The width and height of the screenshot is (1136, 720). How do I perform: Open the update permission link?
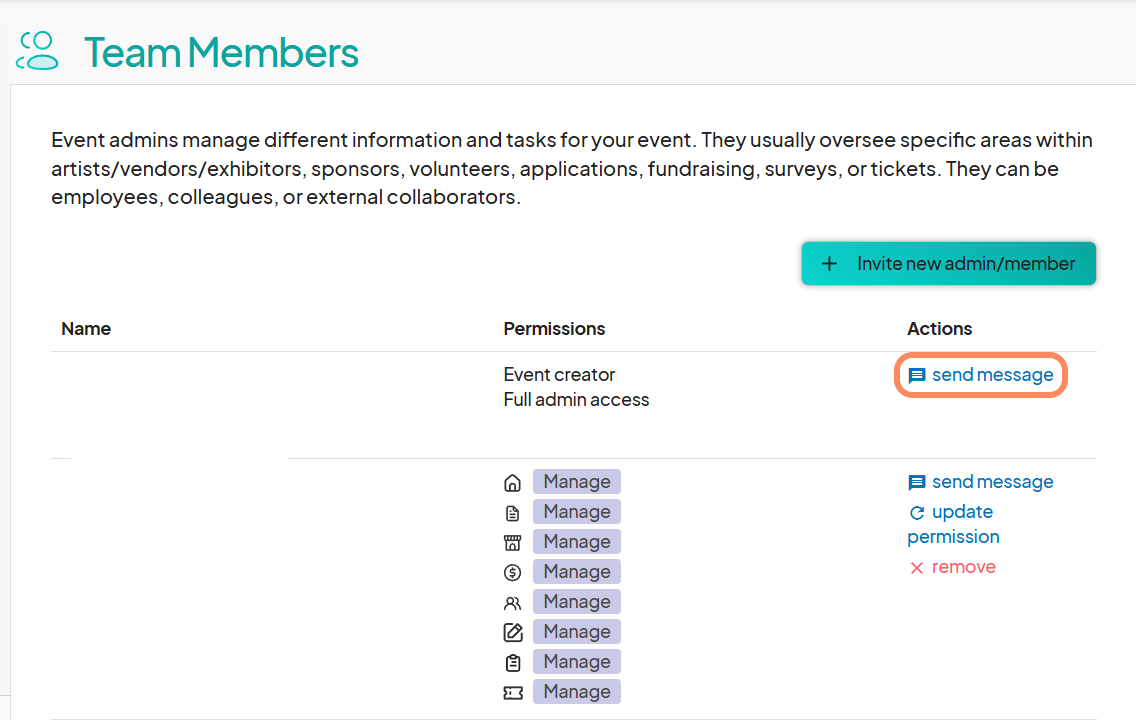[x=953, y=524]
